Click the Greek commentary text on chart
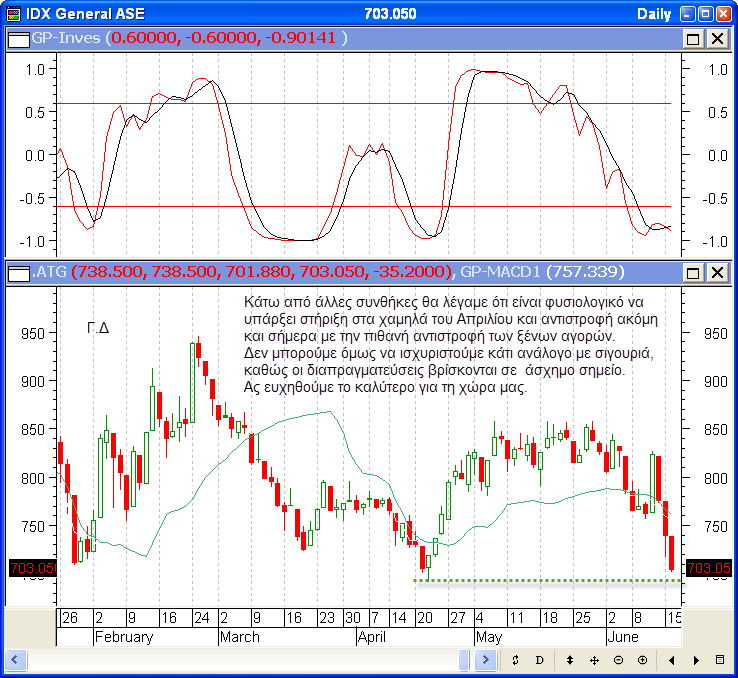Image resolution: width=738 pixels, height=678 pixels. point(450,344)
